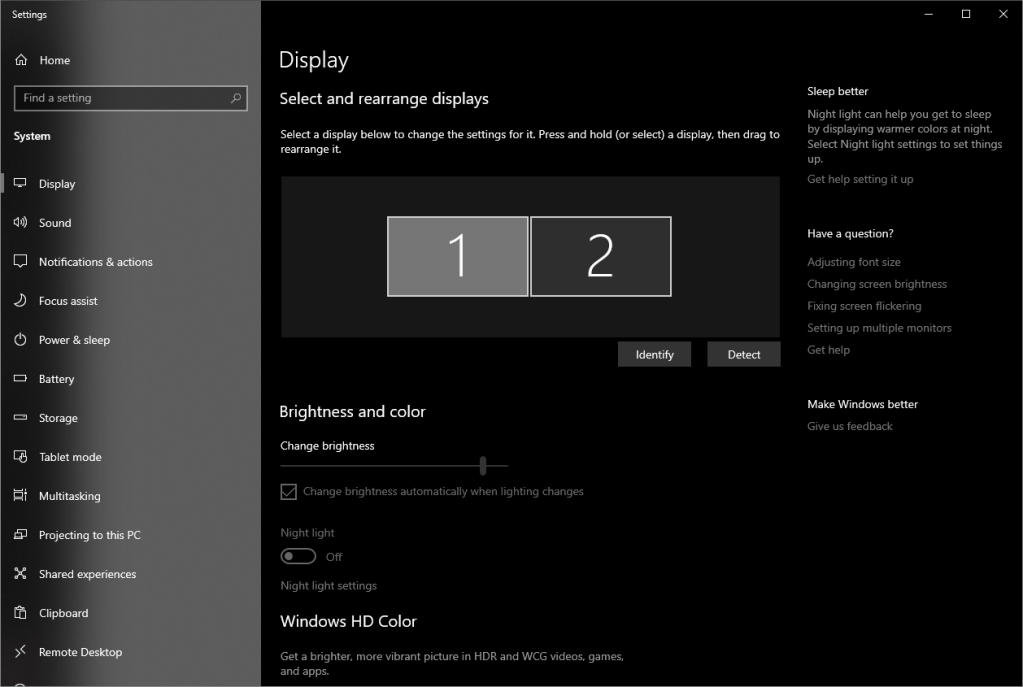Screen dimensions: 1023x687
Task: Select Storage in the sidebar
Action: pyautogui.click(x=57, y=417)
